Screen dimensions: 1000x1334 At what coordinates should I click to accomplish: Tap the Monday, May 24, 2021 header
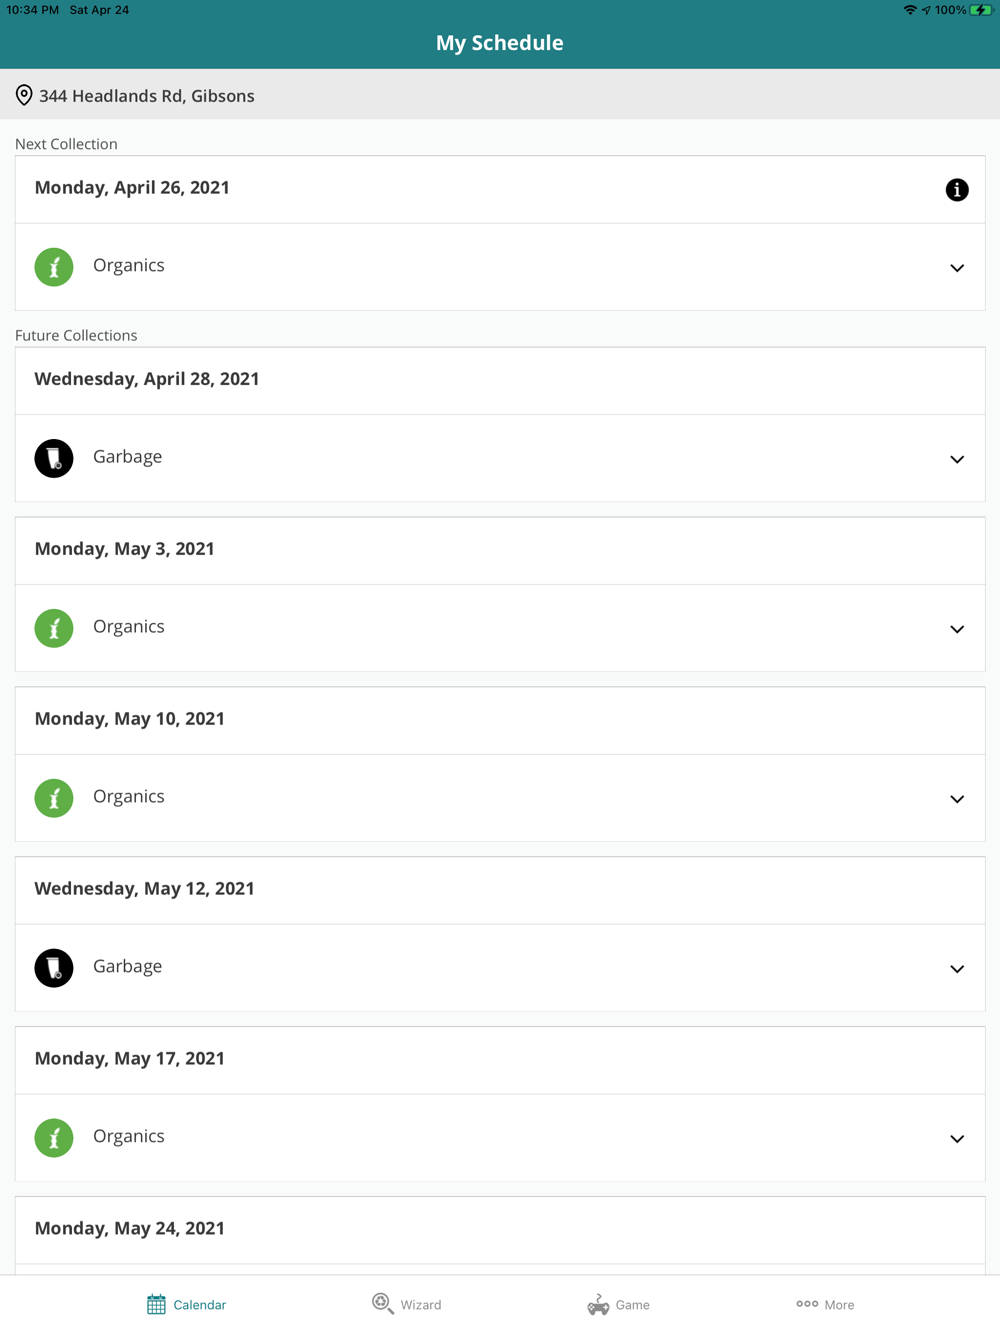point(130,1228)
